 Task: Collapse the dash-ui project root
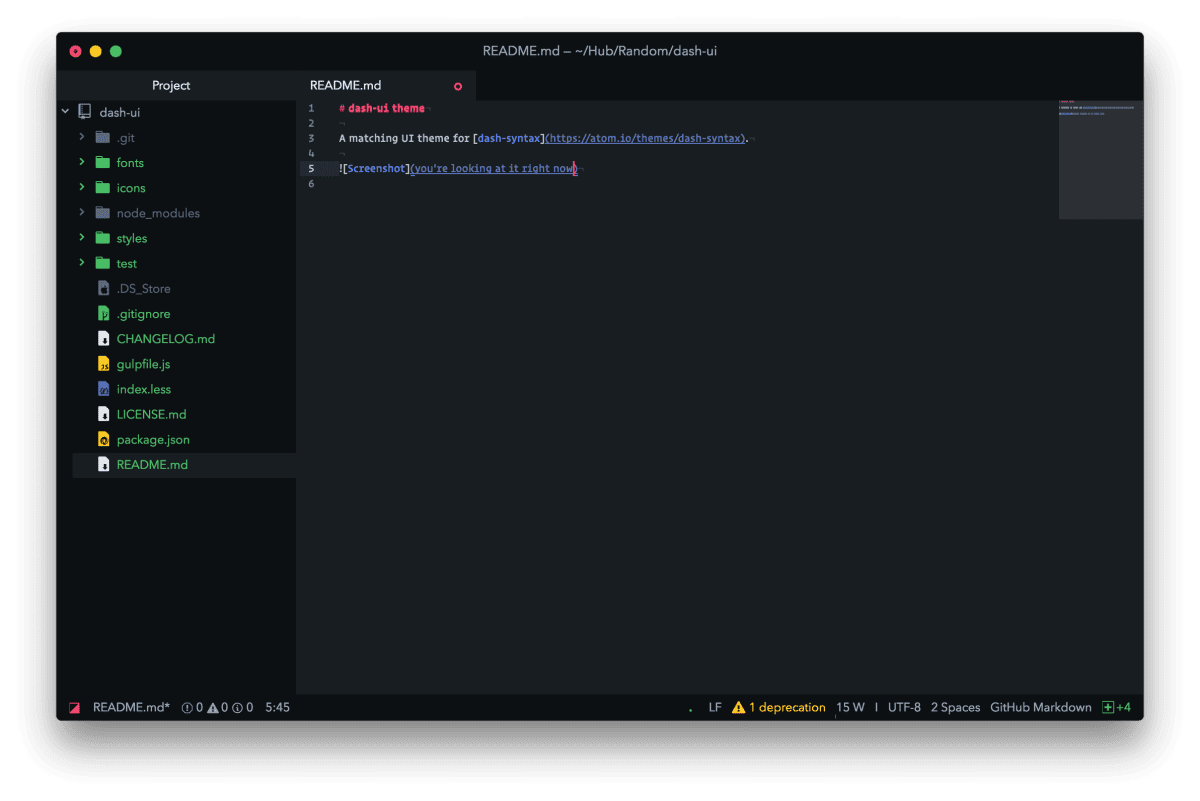[x=65, y=111]
